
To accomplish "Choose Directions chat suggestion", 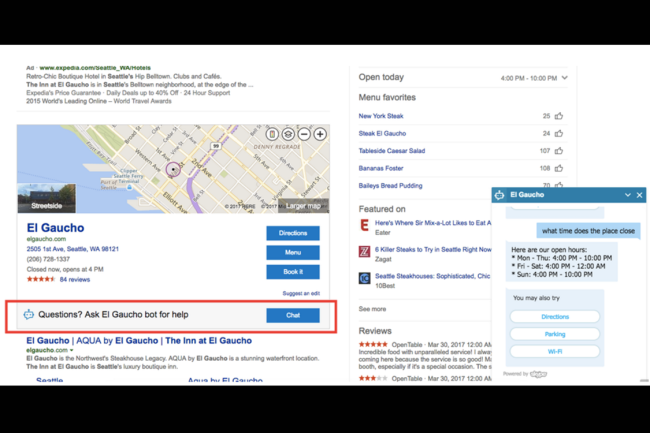I will 555,317.
